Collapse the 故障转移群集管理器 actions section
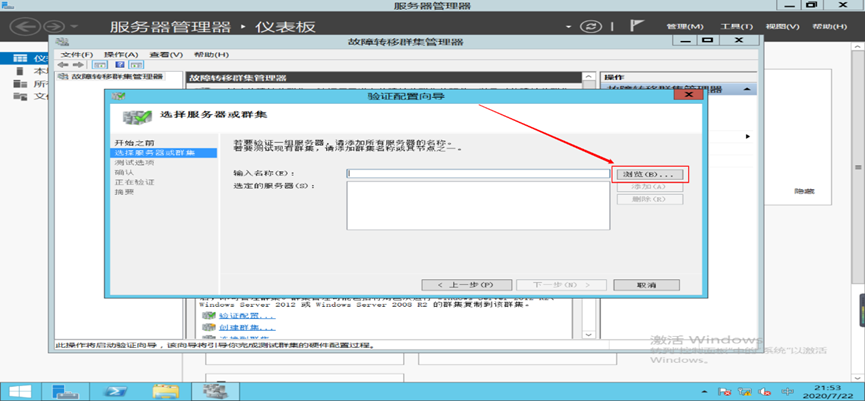Image resolution: width=865 pixels, height=401 pixels. click(746, 89)
